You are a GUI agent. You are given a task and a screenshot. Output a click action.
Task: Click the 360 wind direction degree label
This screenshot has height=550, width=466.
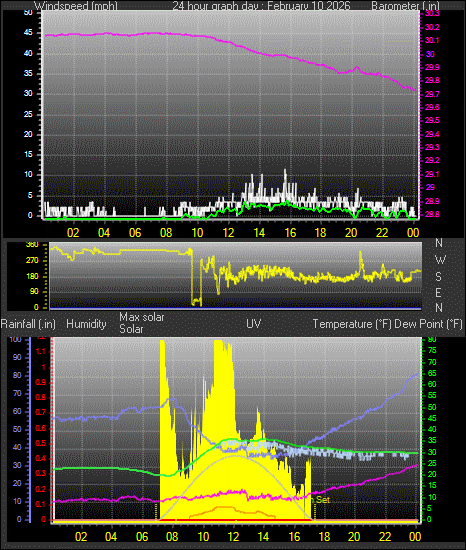(x=32, y=244)
